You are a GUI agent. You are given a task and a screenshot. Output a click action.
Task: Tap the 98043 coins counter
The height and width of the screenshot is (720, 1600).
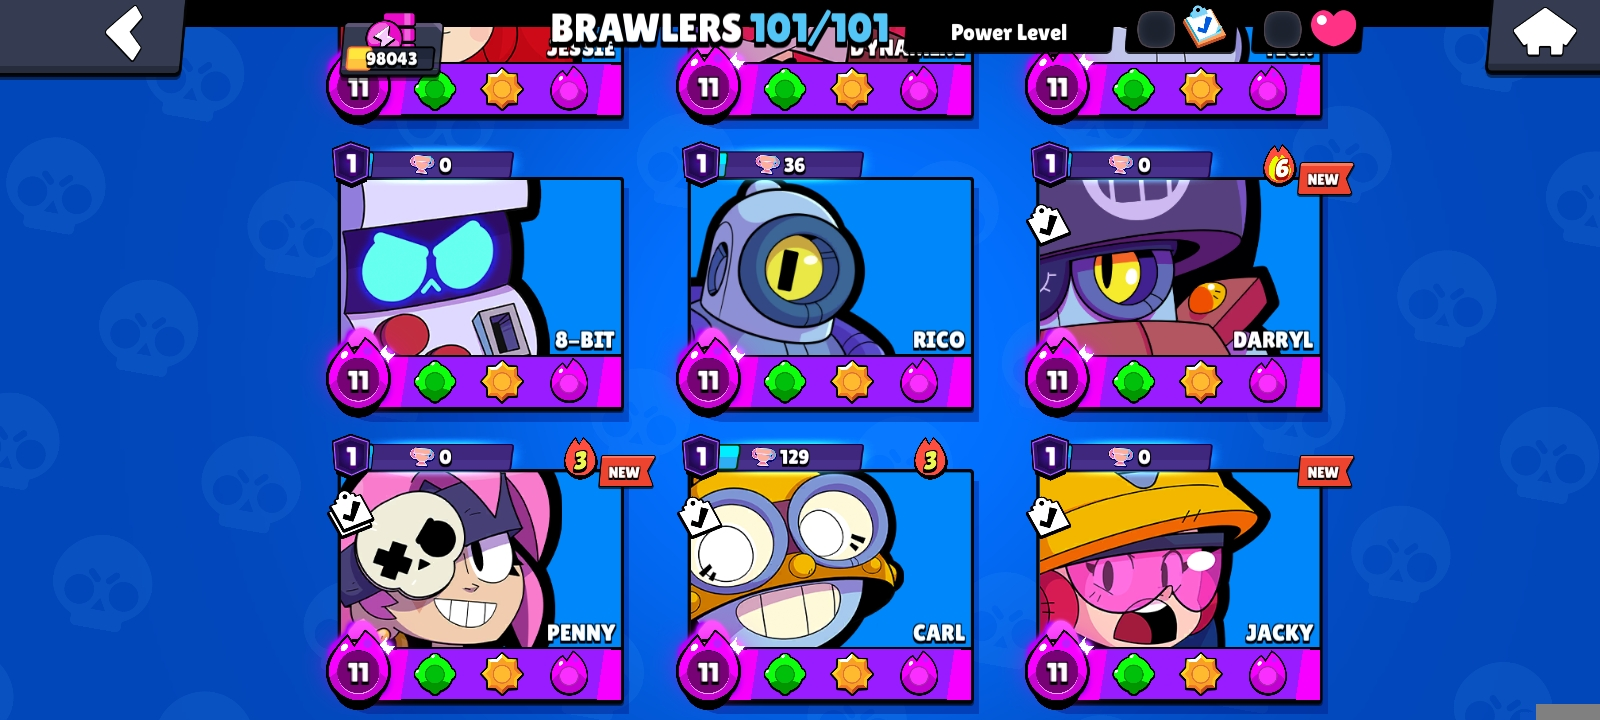(390, 58)
